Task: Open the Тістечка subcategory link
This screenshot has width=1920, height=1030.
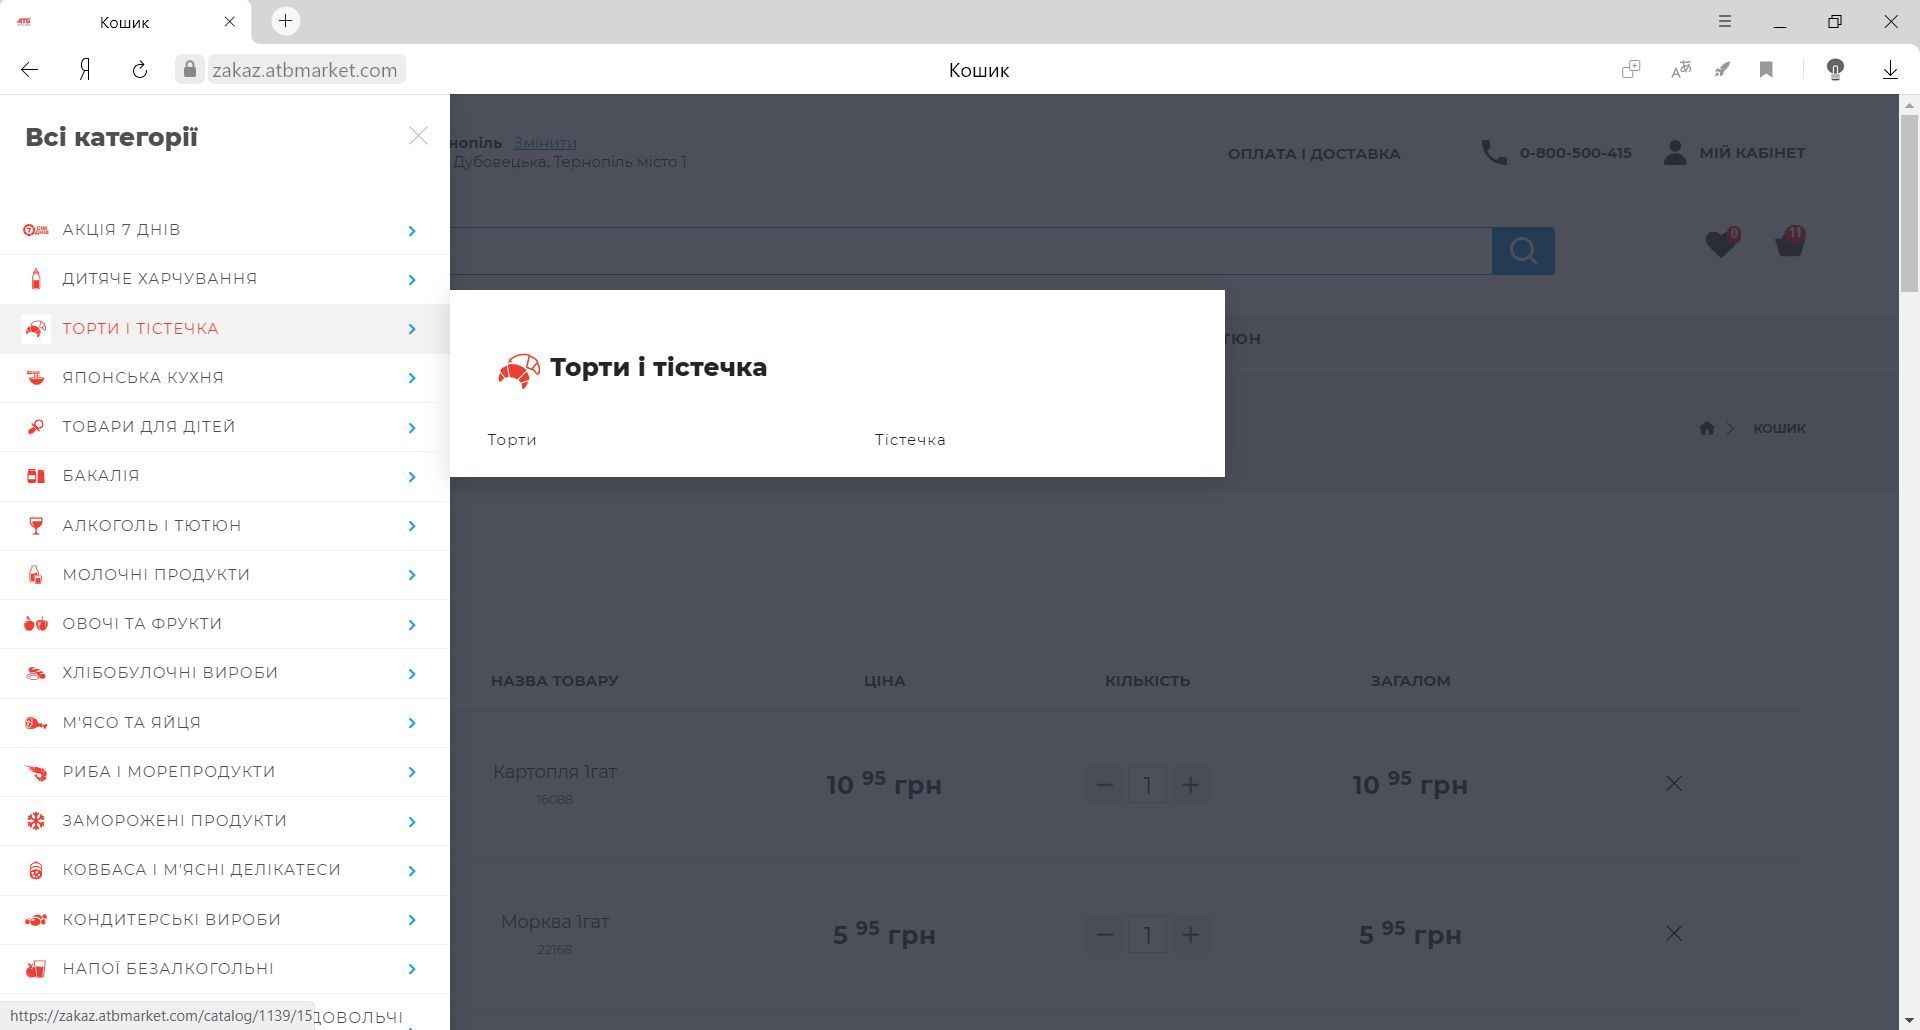Action: [x=909, y=440]
